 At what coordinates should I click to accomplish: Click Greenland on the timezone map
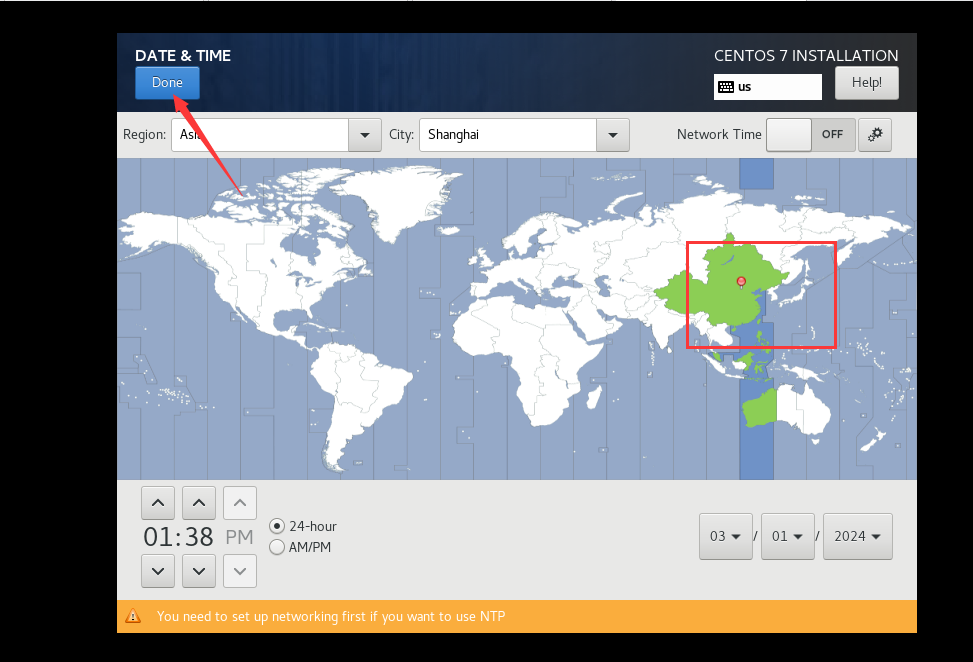click(x=400, y=202)
